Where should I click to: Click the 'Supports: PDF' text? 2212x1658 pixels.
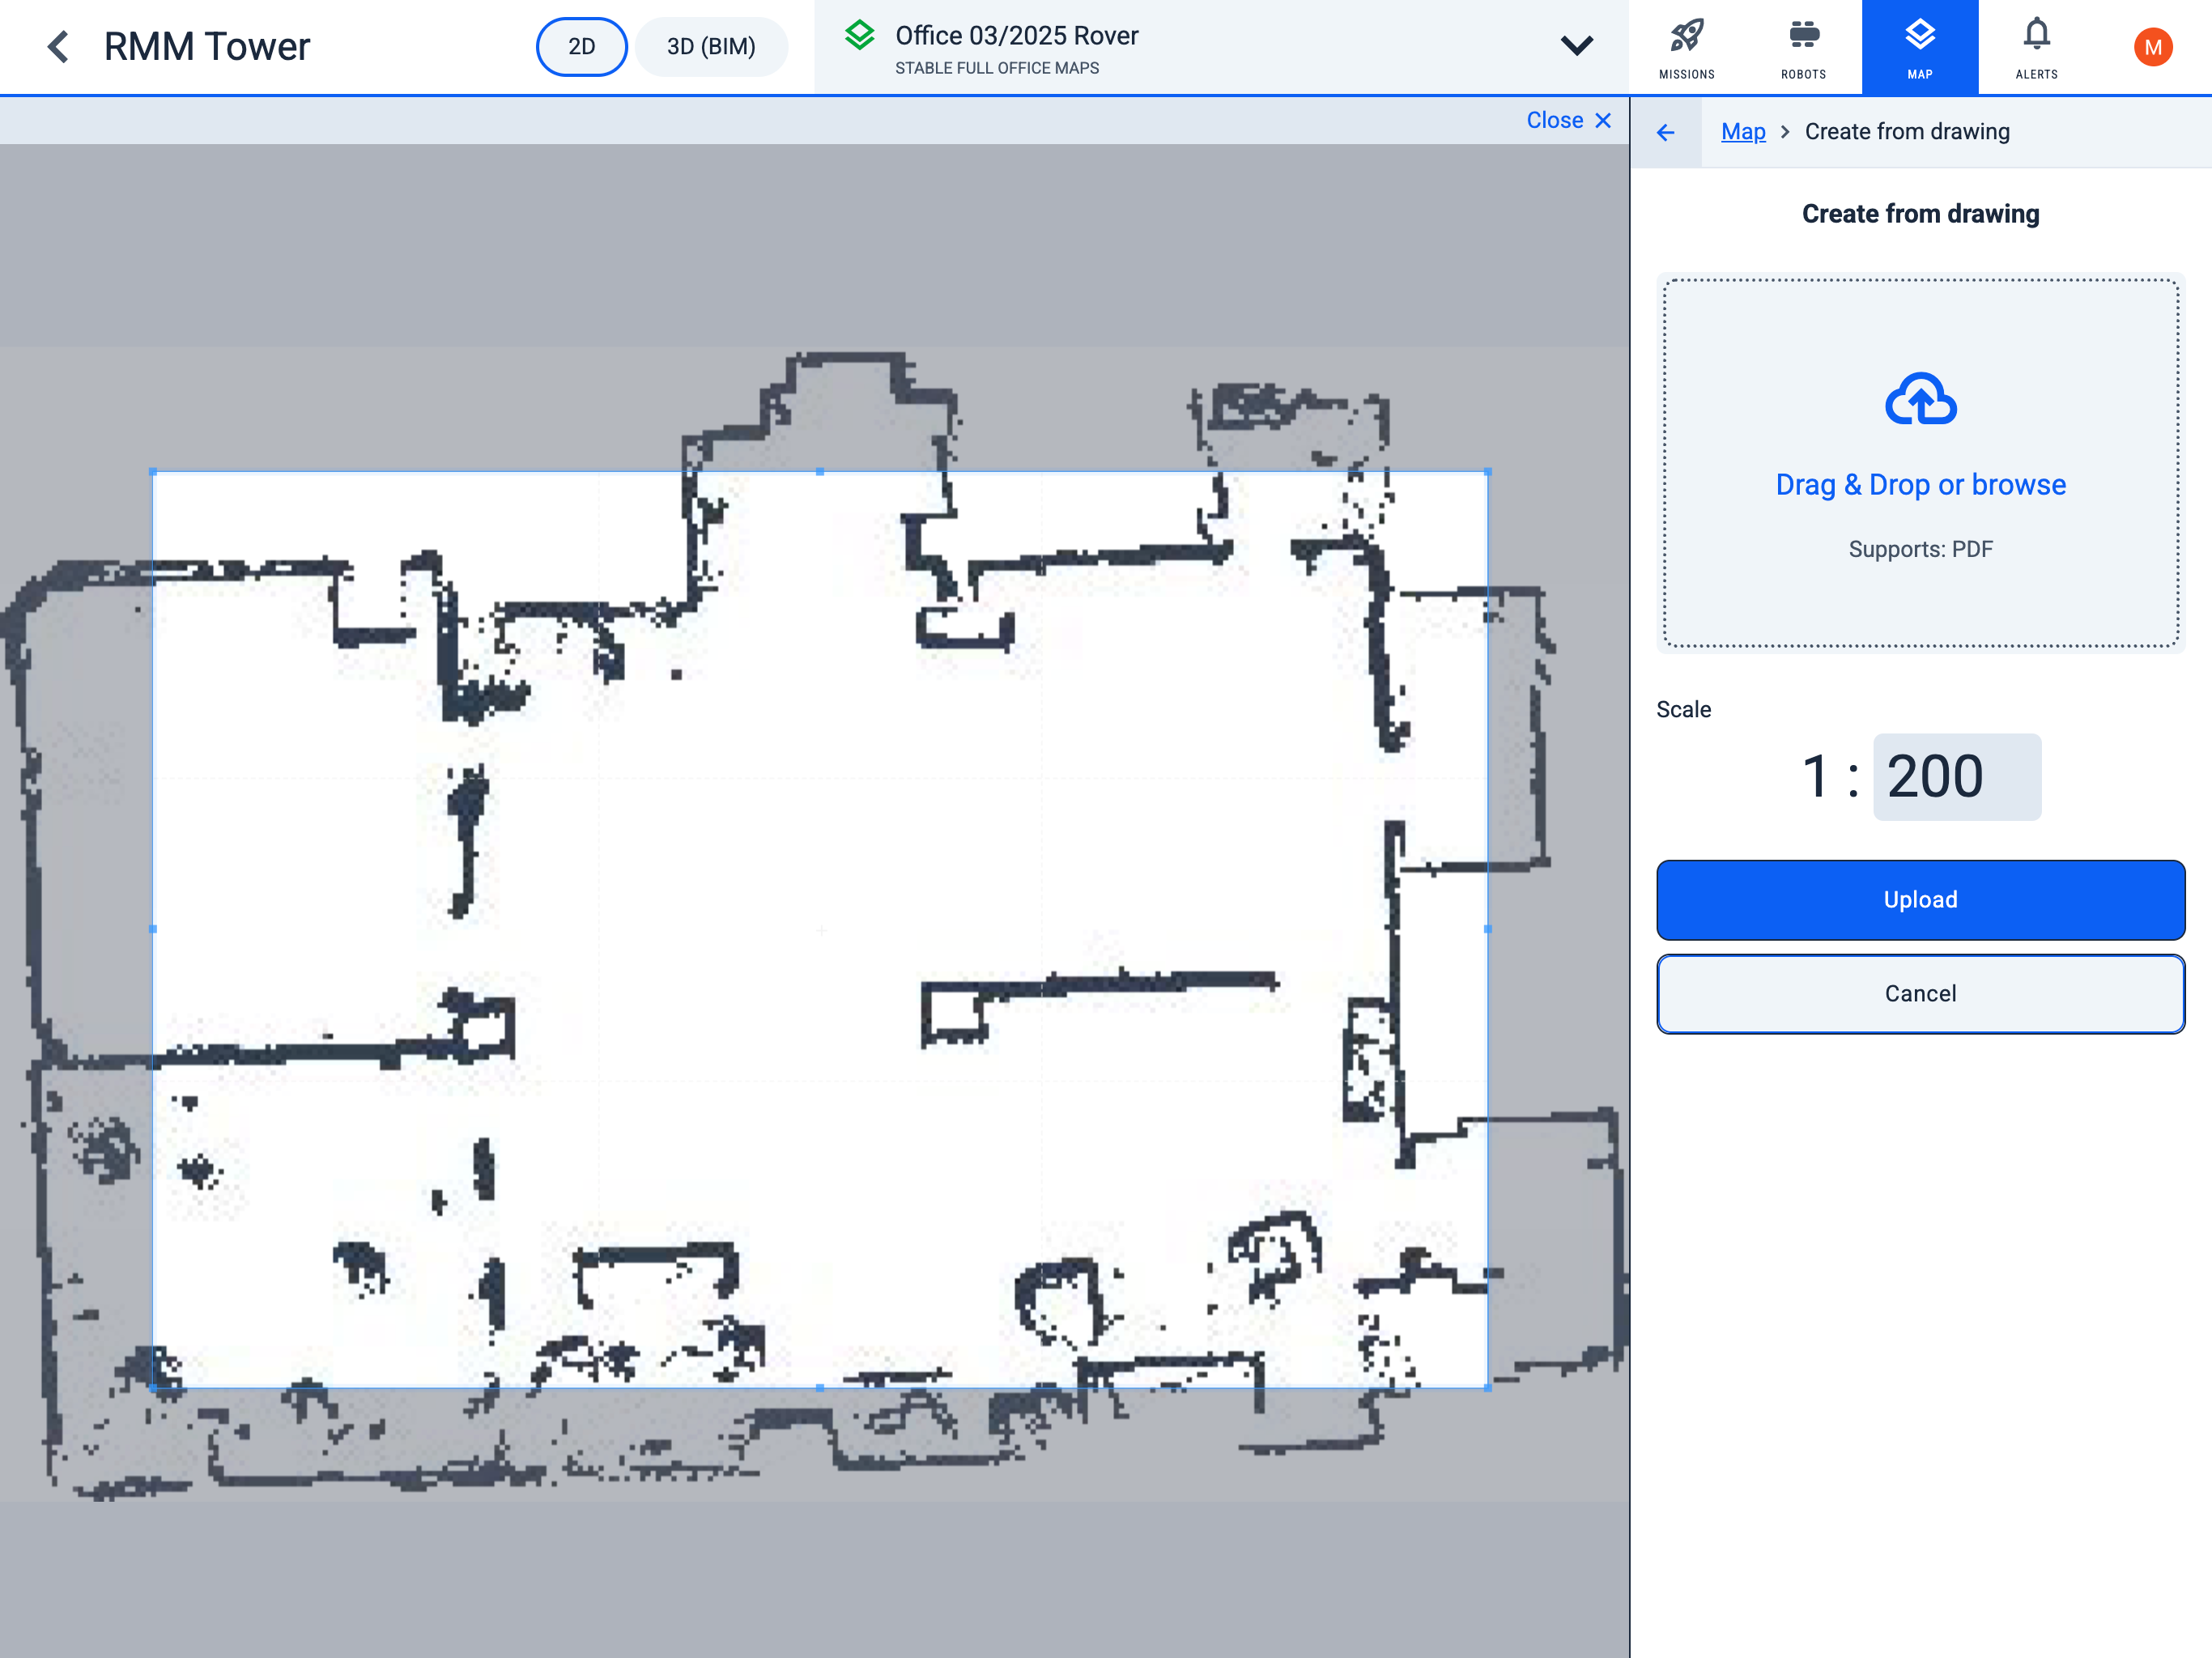pos(1920,549)
